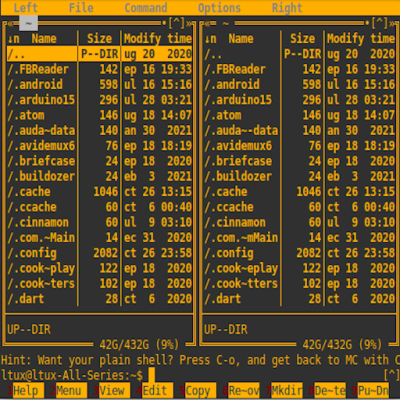
Task: Select /.cinnamon folder in the left panel
Action: [99, 223]
